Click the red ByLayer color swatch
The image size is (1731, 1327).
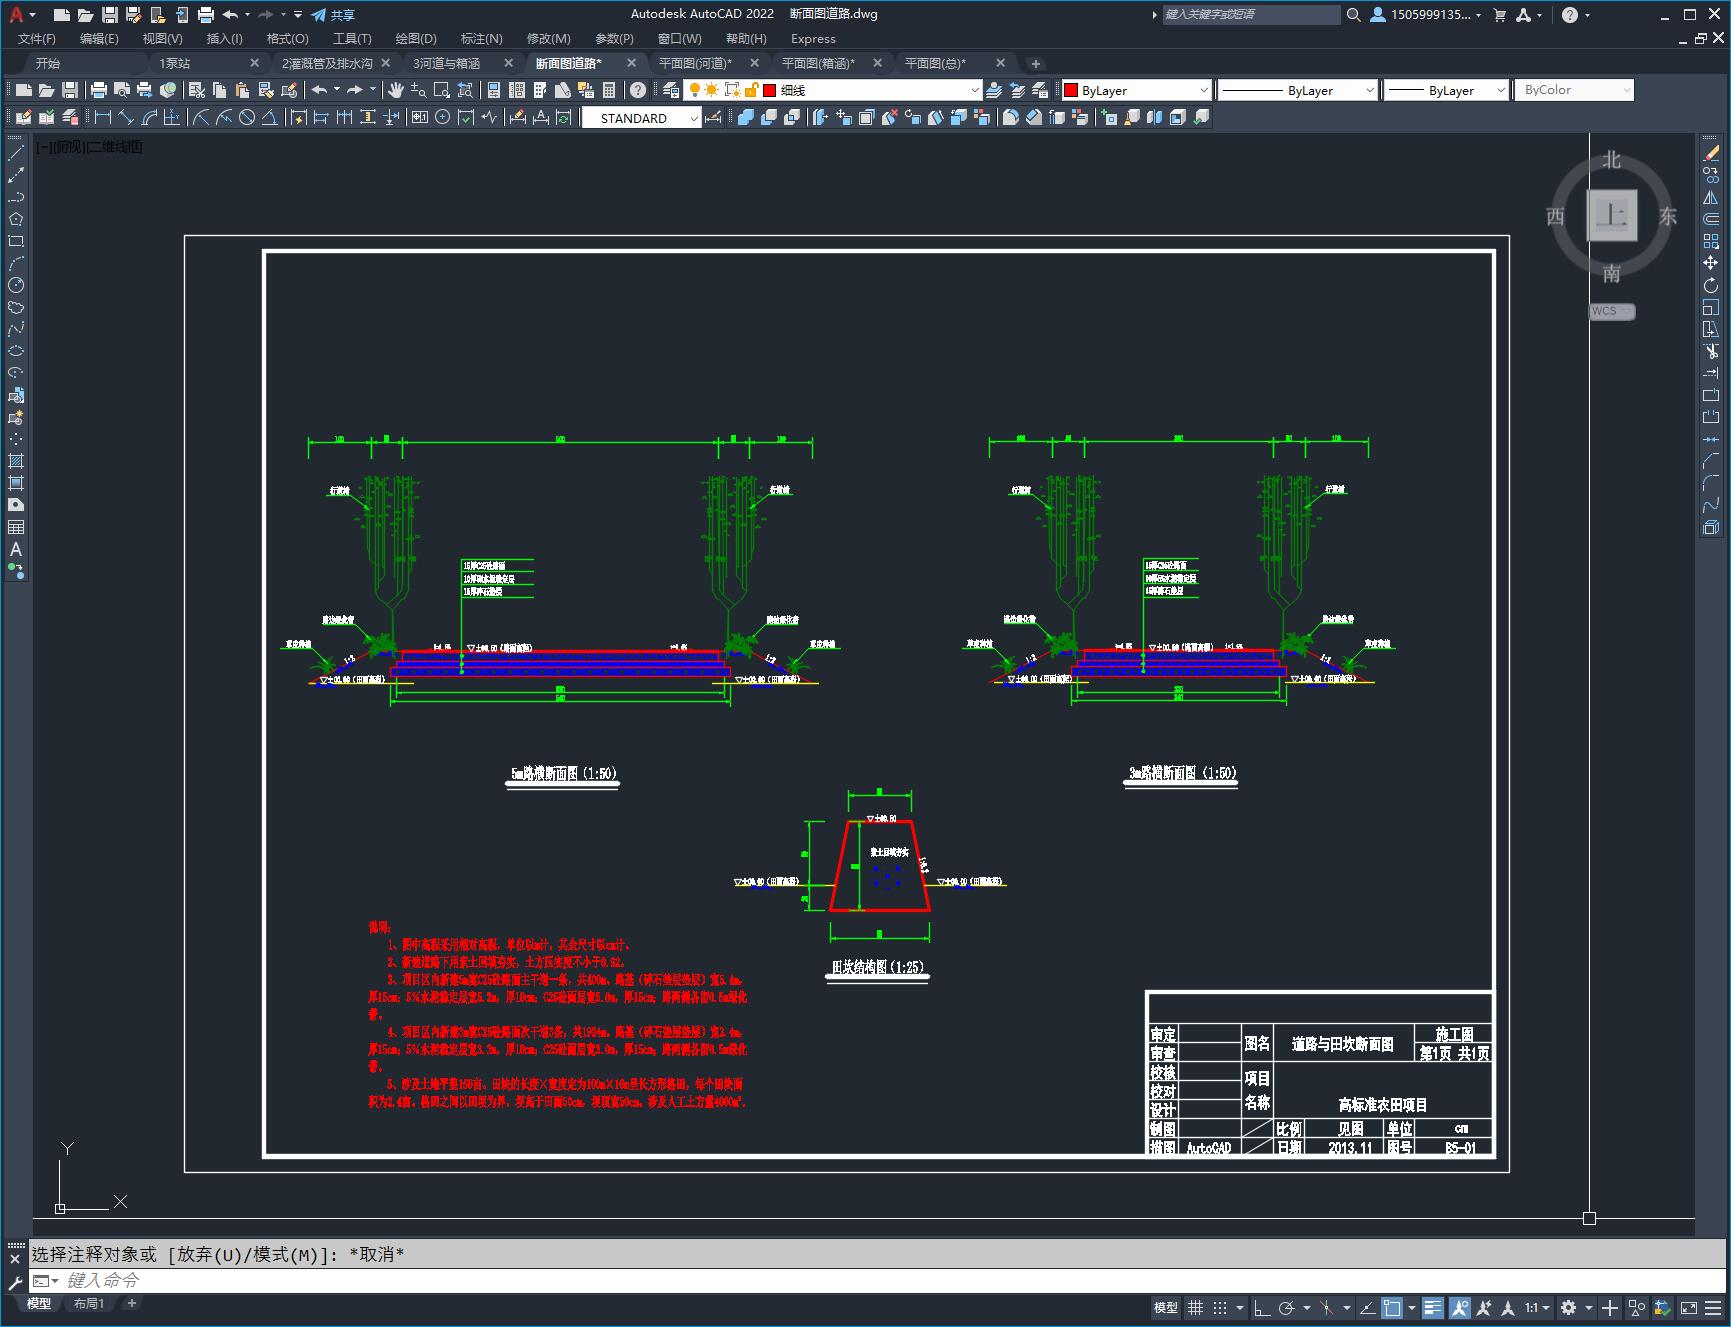1071,90
